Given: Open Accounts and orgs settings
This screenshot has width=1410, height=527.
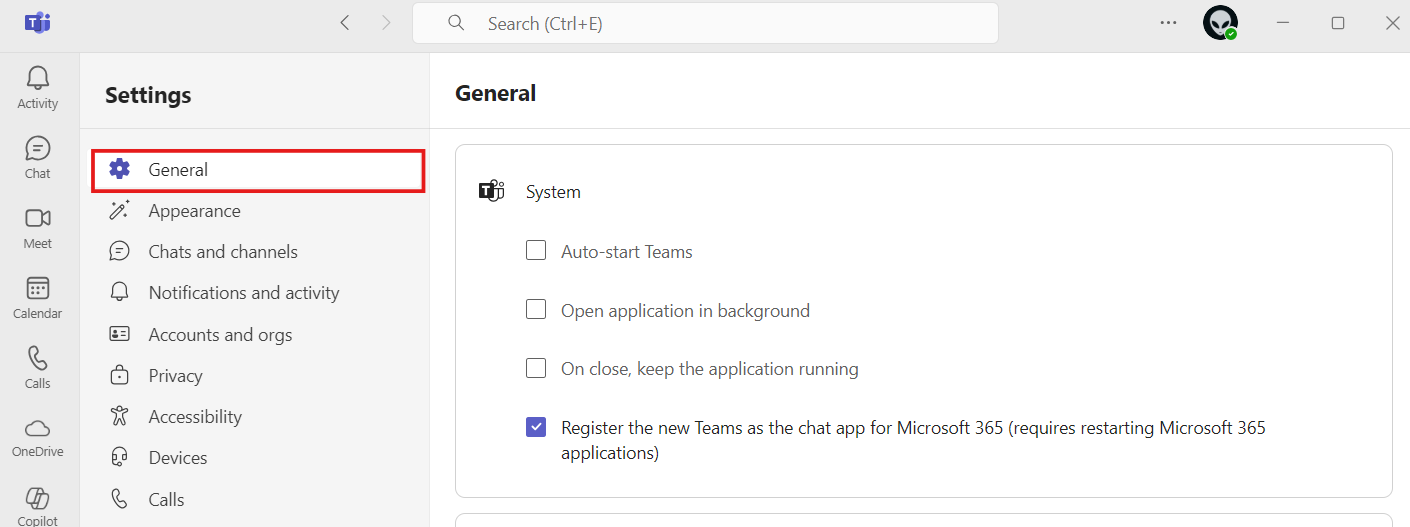Looking at the screenshot, I should tap(220, 335).
